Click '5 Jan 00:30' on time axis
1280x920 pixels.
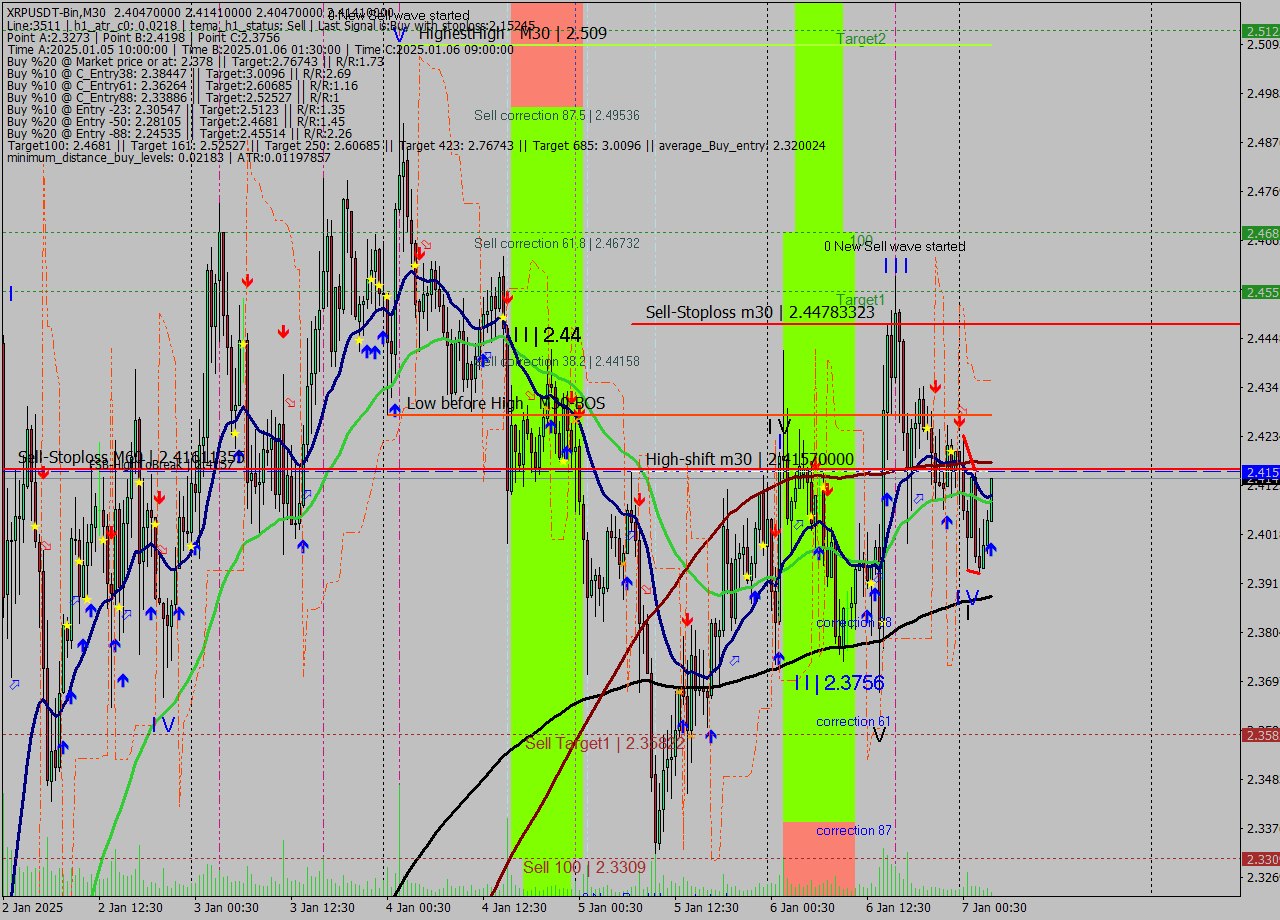tap(610, 908)
